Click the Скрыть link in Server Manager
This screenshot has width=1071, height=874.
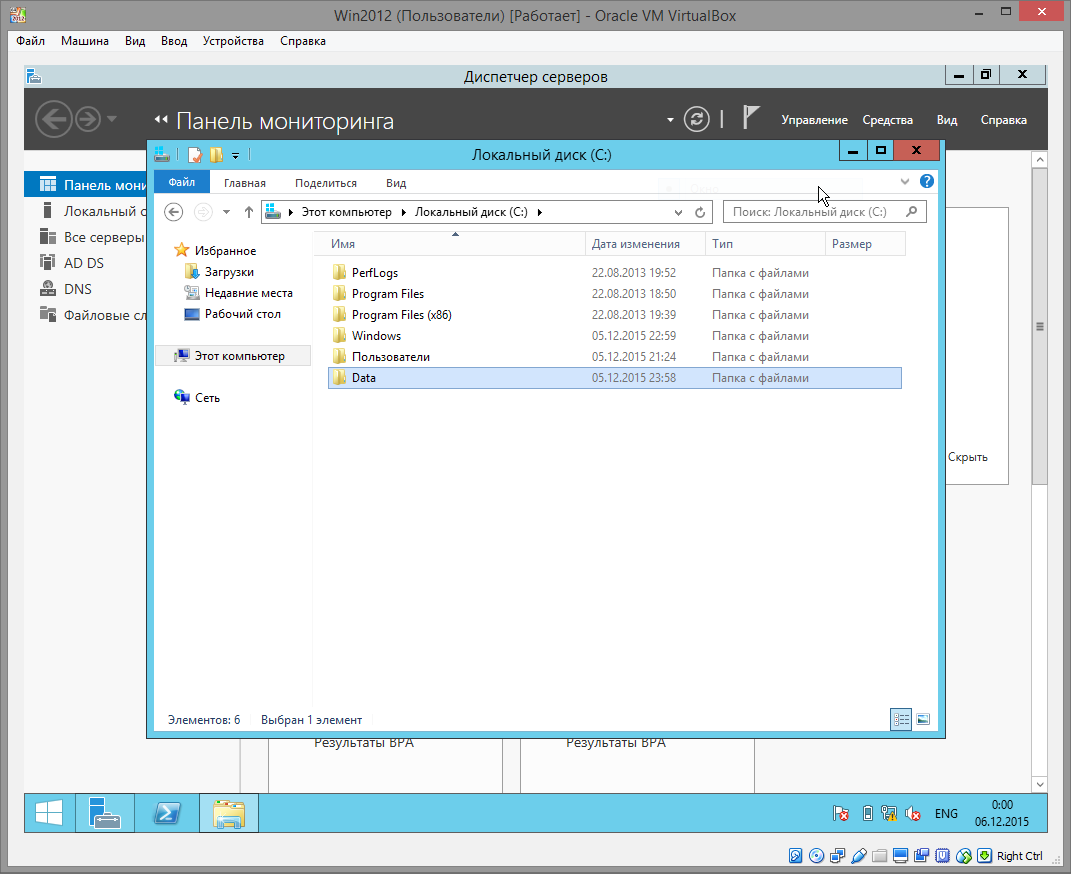coord(967,457)
